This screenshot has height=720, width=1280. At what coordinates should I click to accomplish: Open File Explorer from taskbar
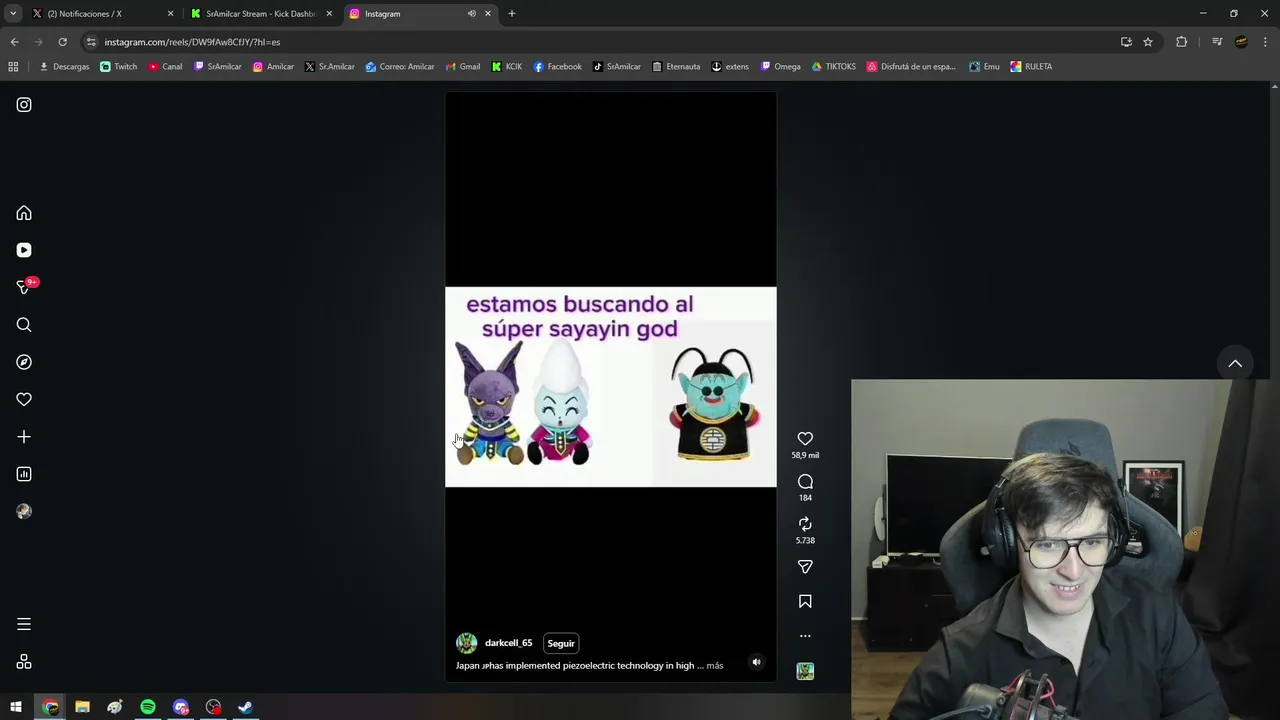[82, 707]
